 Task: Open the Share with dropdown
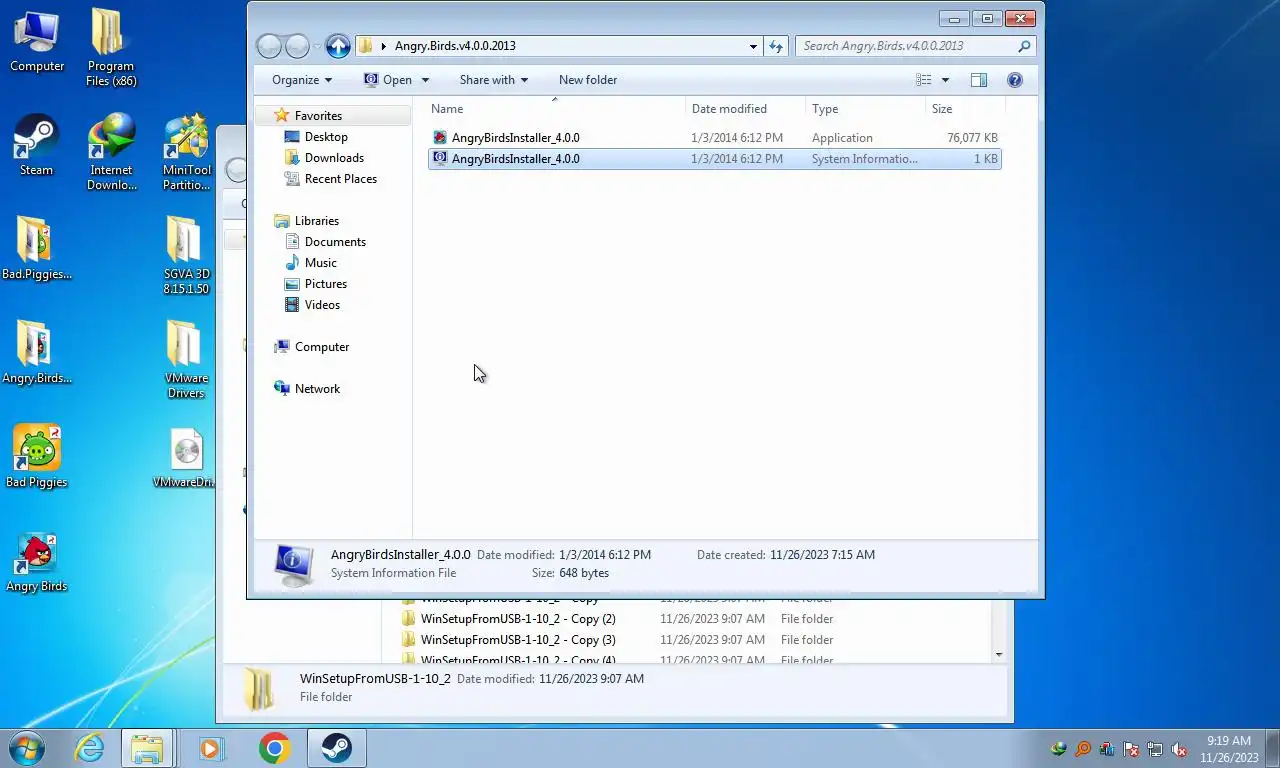tap(493, 80)
